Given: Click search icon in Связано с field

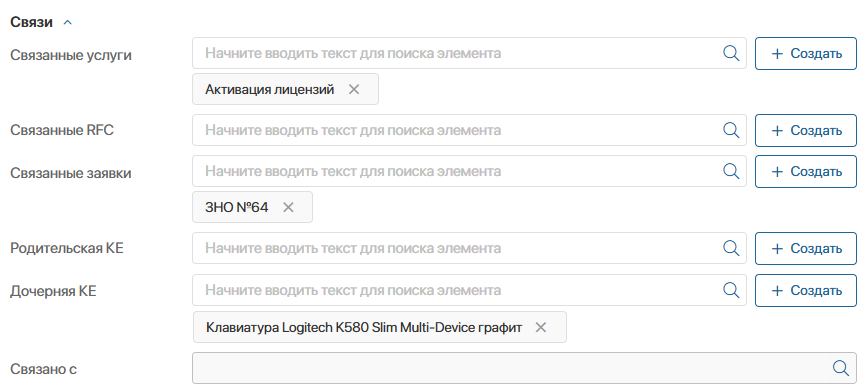Looking at the screenshot, I should 841,368.
